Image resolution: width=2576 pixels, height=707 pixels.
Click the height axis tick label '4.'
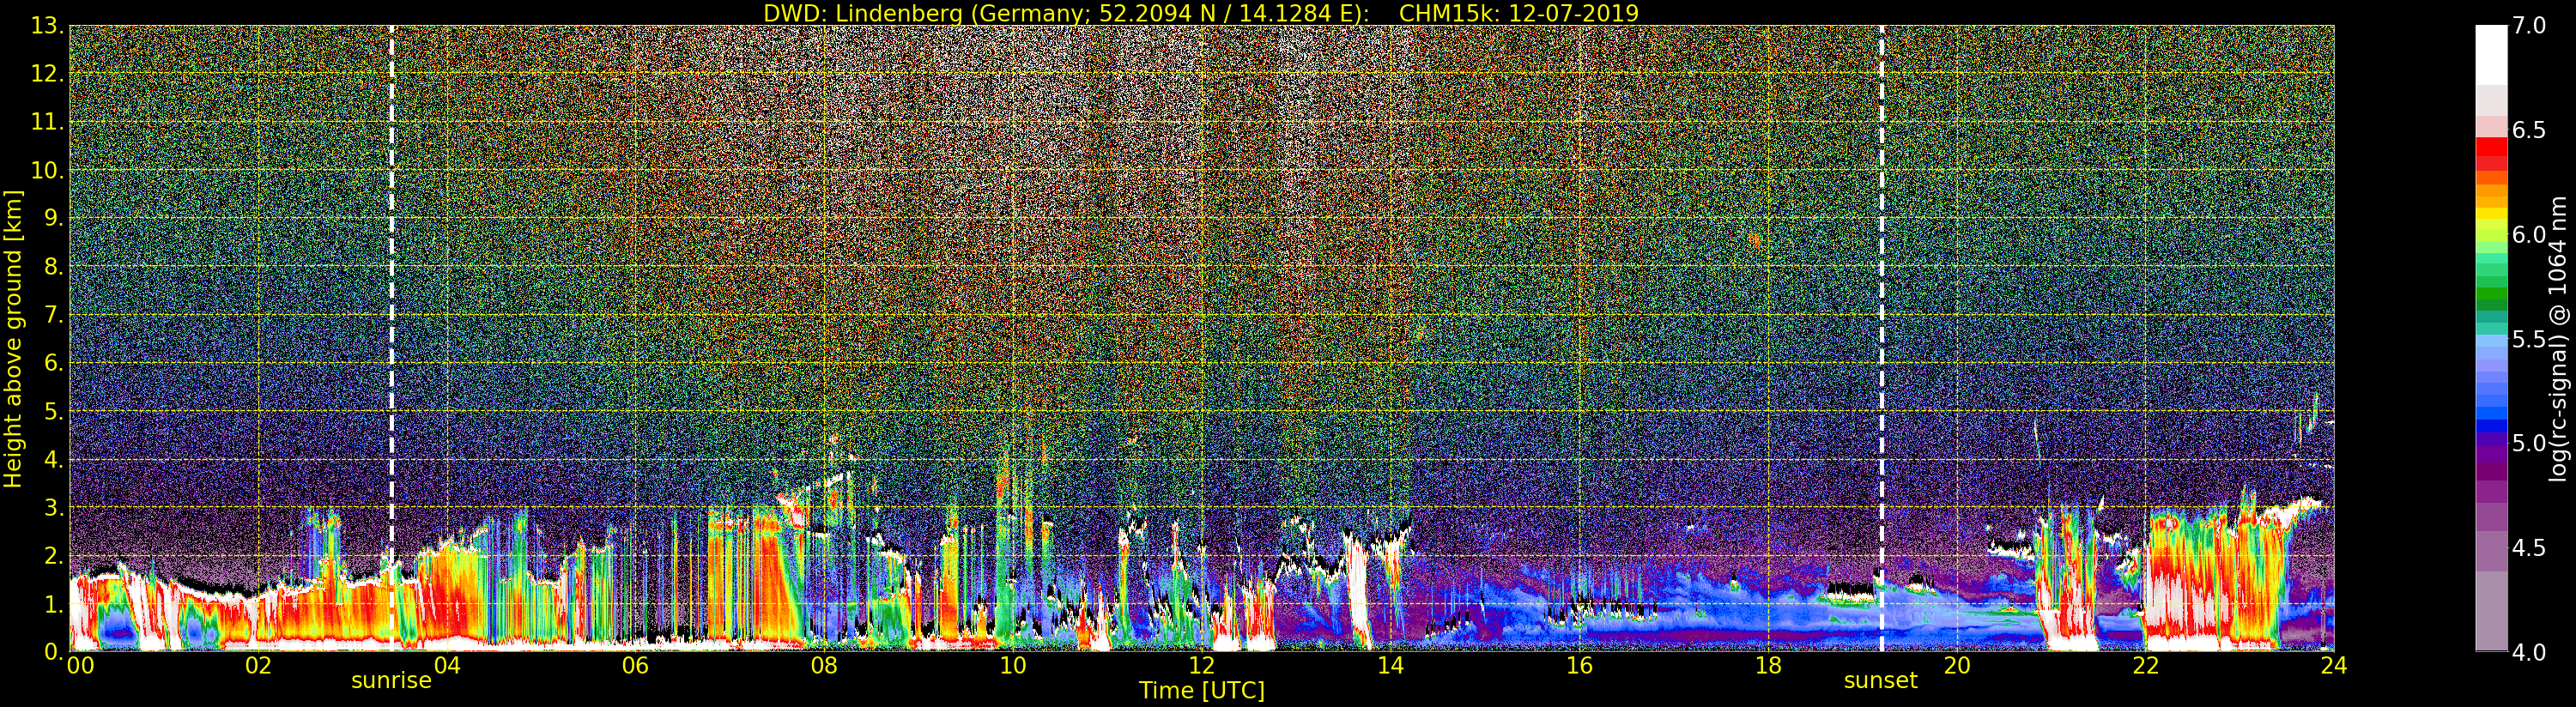point(54,459)
